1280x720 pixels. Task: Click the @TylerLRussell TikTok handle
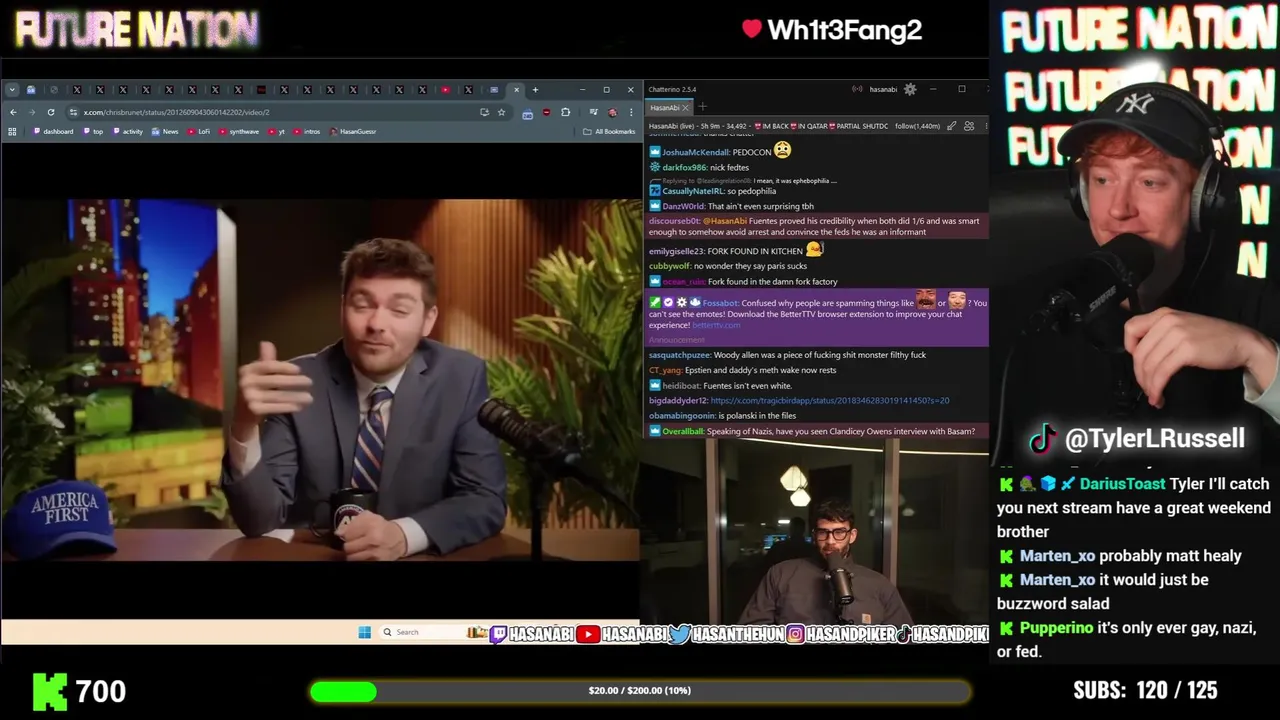click(1155, 438)
